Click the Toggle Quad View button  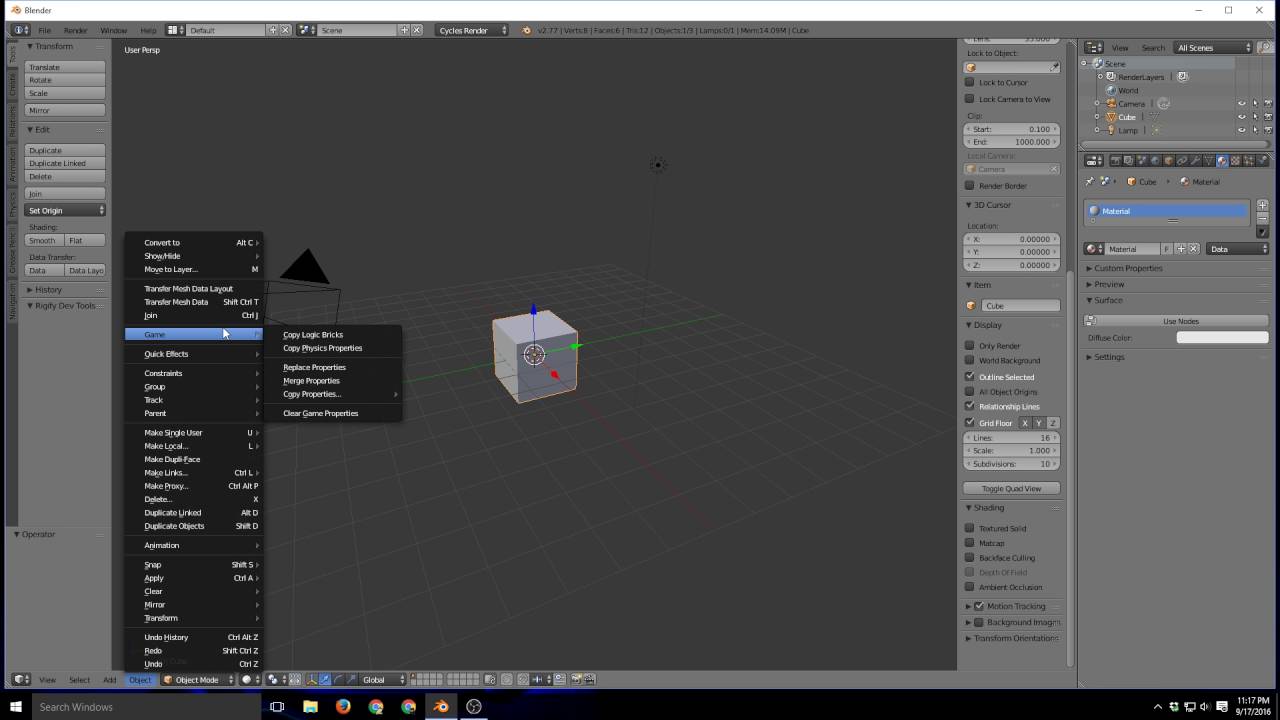[x=1012, y=488]
